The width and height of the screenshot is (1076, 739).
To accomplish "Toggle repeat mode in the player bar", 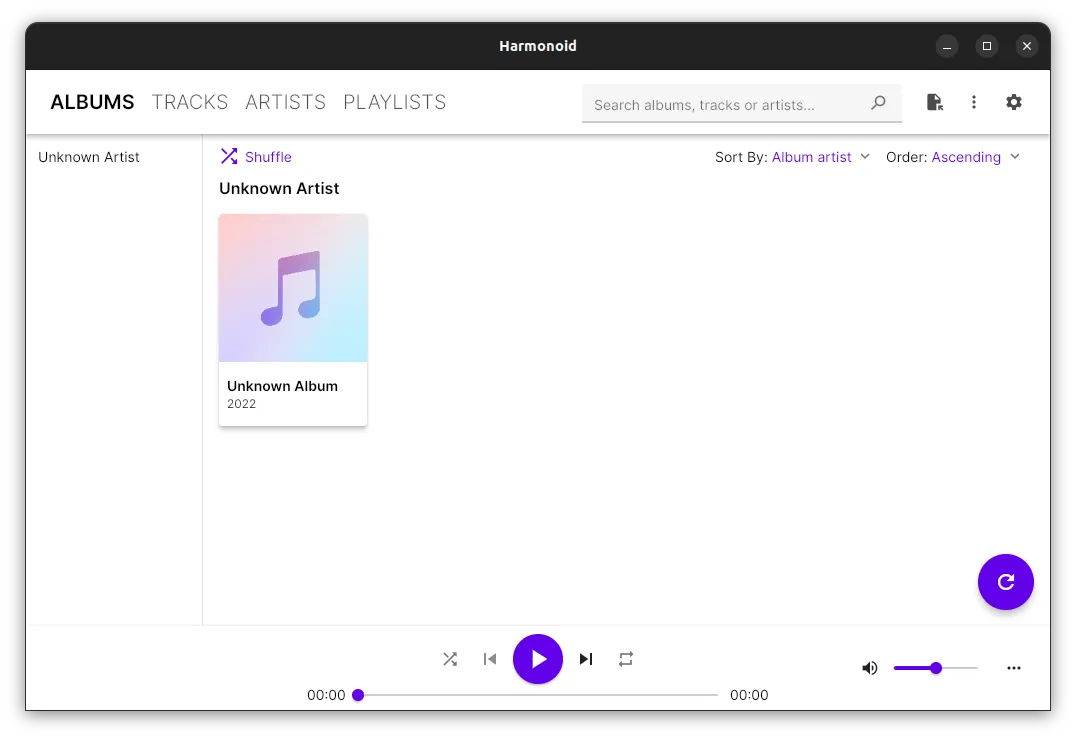I will coord(626,659).
